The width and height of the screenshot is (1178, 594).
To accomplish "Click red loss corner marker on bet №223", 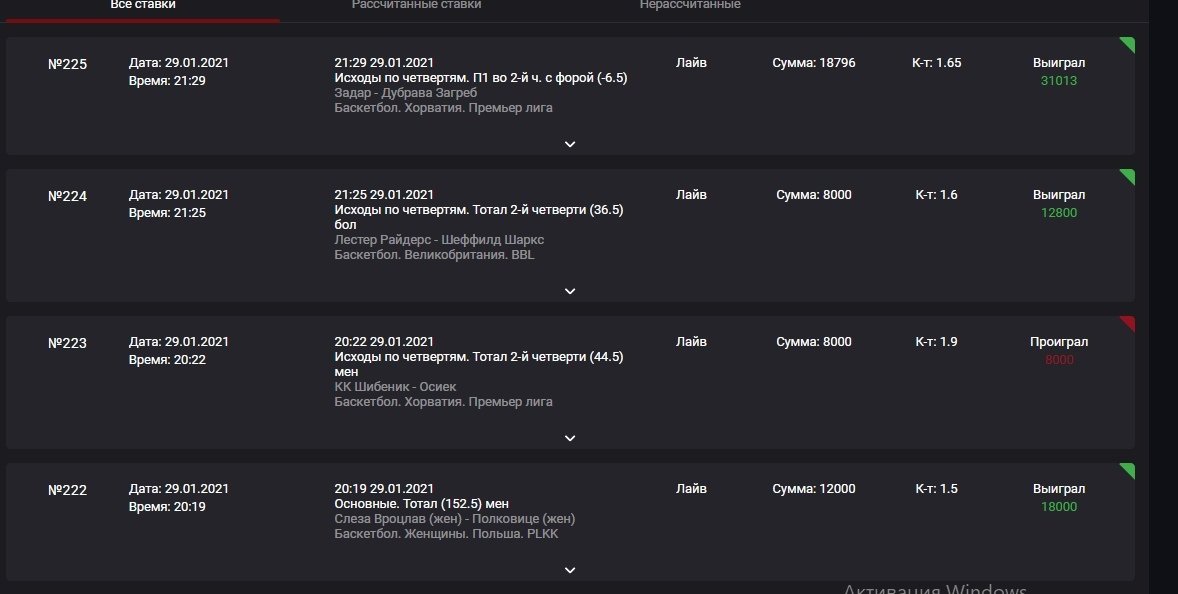I will tap(1128, 322).
